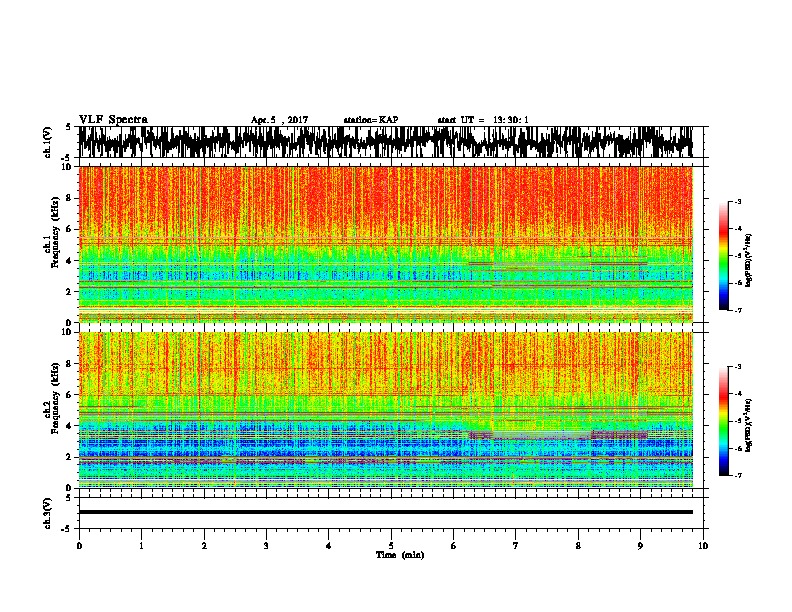Click the "0" tick on the Time axis

coord(79,546)
